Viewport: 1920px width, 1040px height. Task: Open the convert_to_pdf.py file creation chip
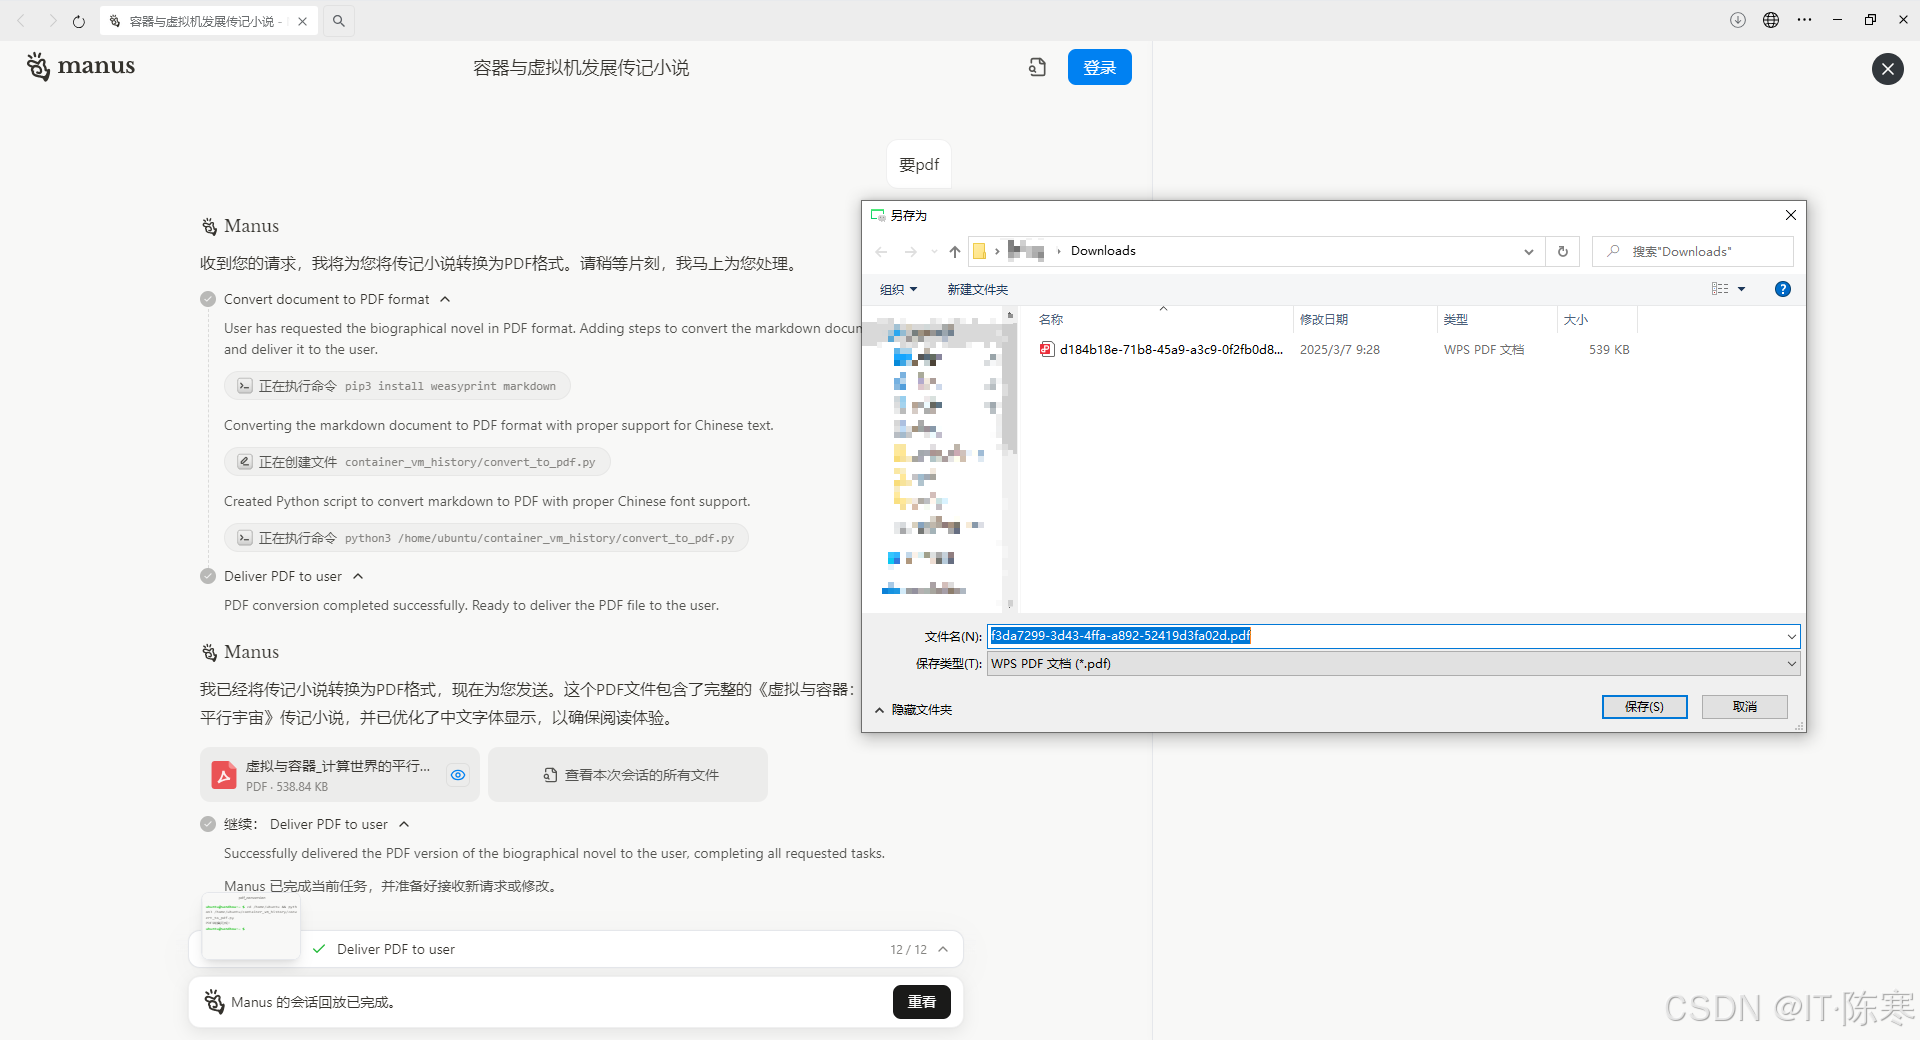coord(417,462)
